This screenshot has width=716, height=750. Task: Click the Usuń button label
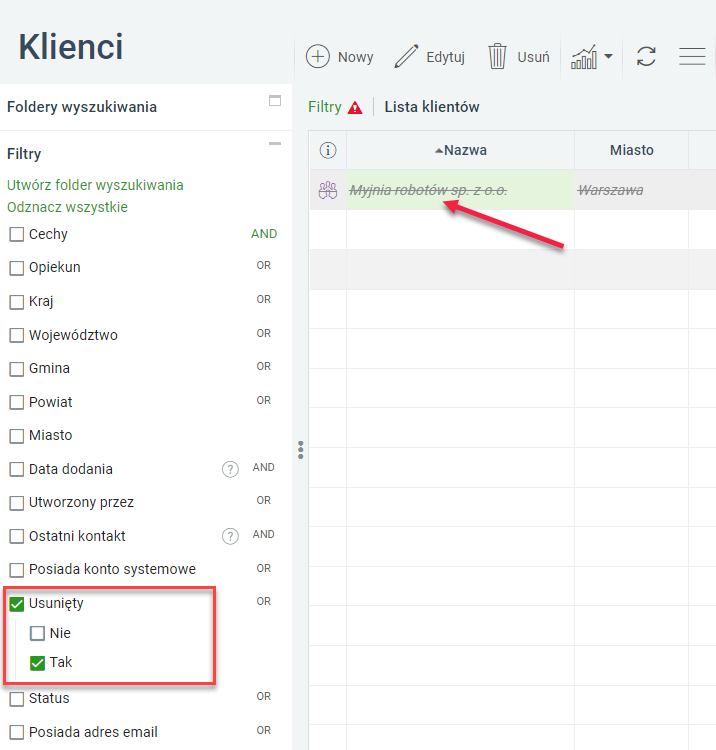tap(533, 57)
